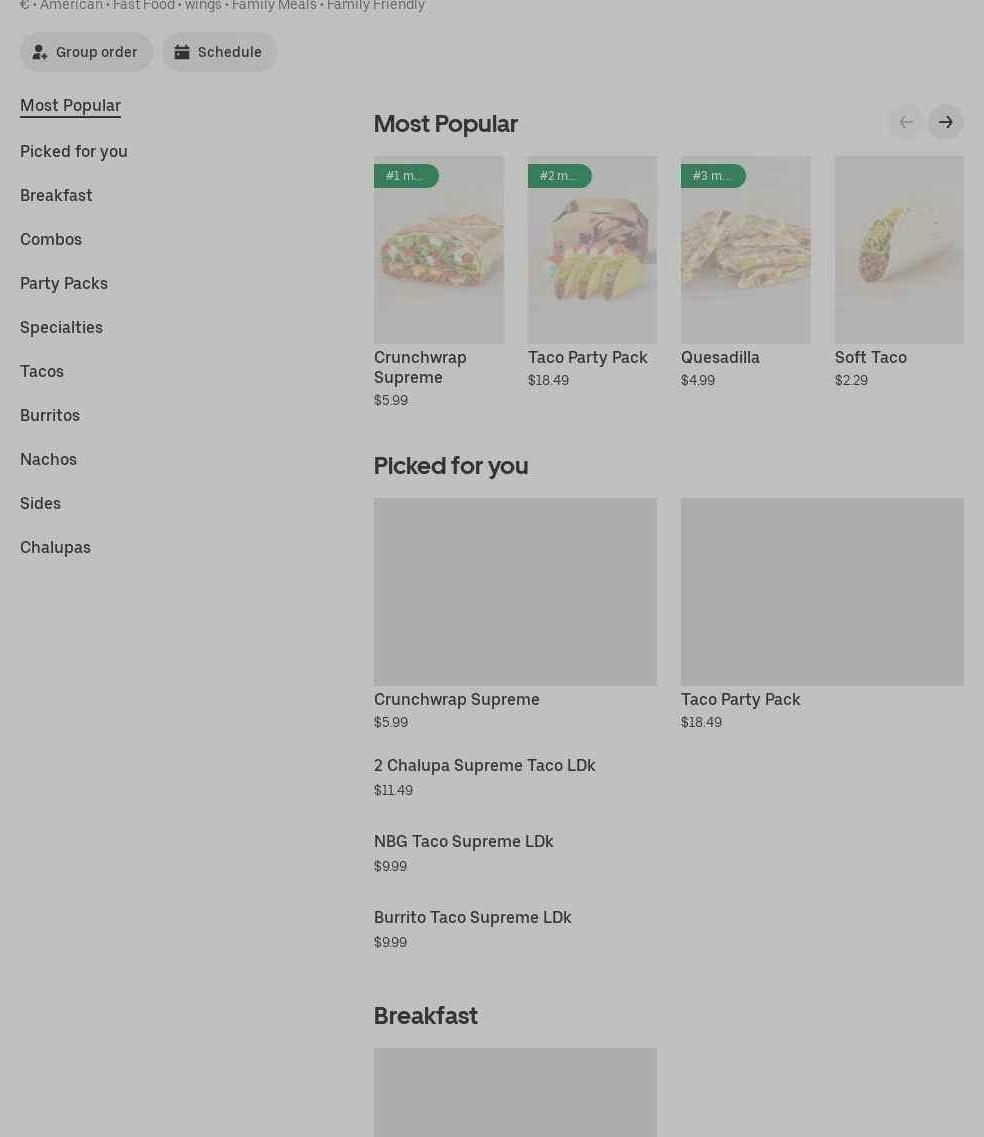Viewport: 984px width, 1137px height.
Task: Go to the Chalupas section
Action: point(55,547)
